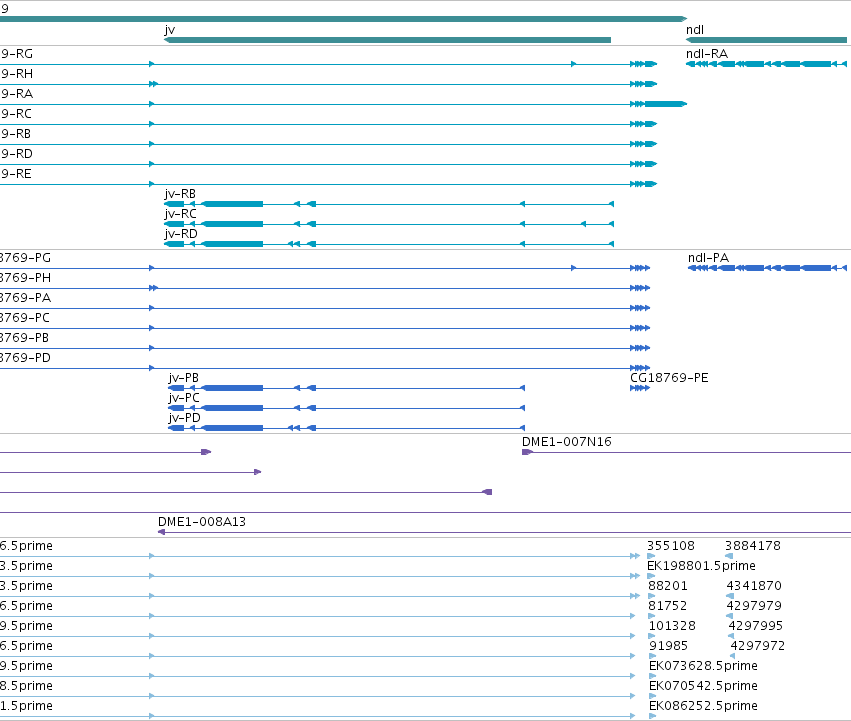Click the large coding exon of jv-PC

[x=232, y=408]
